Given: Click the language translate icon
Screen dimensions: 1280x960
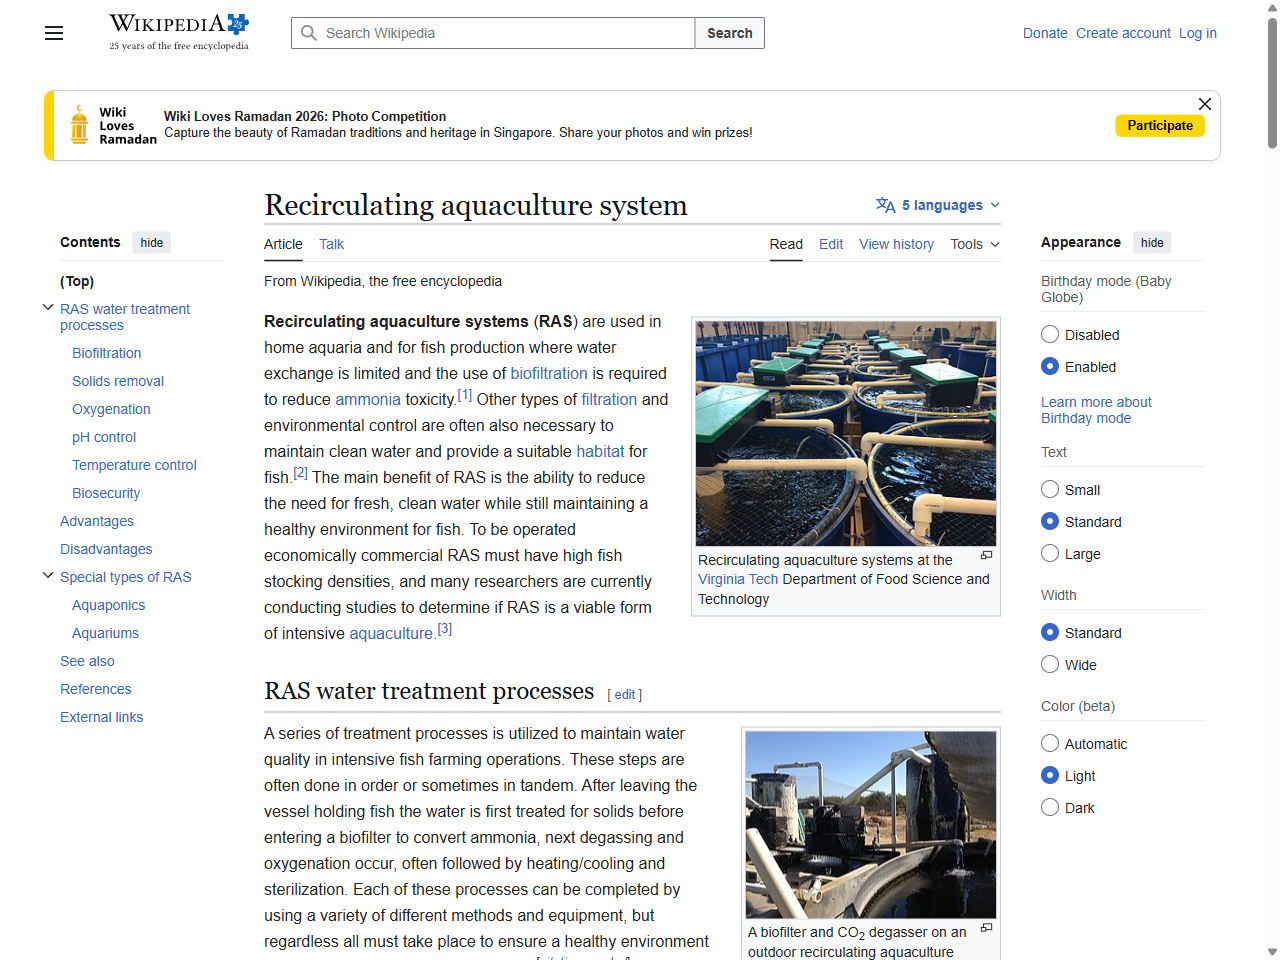Looking at the screenshot, I should [885, 205].
